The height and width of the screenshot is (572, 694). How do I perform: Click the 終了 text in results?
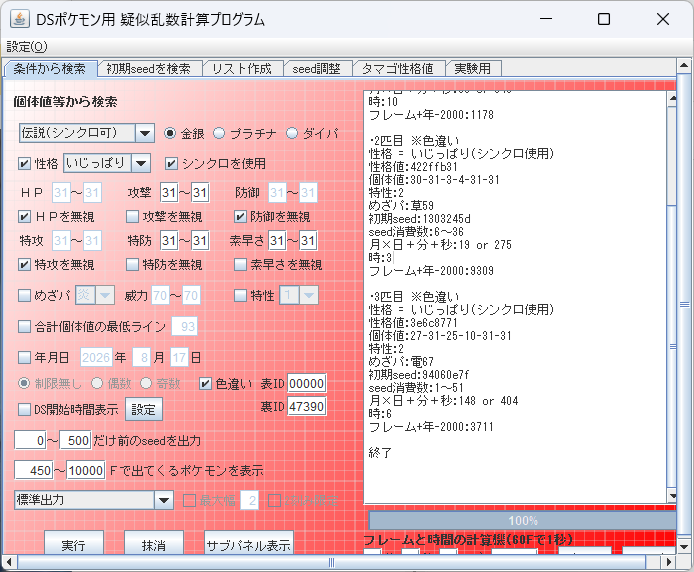tap(380, 453)
